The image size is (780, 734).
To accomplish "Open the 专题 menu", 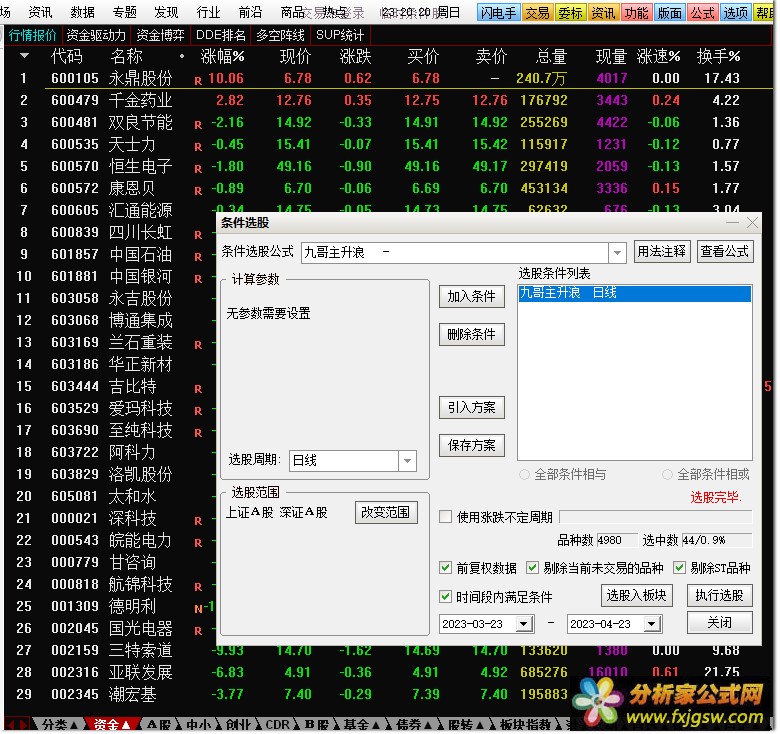I will 124,12.
